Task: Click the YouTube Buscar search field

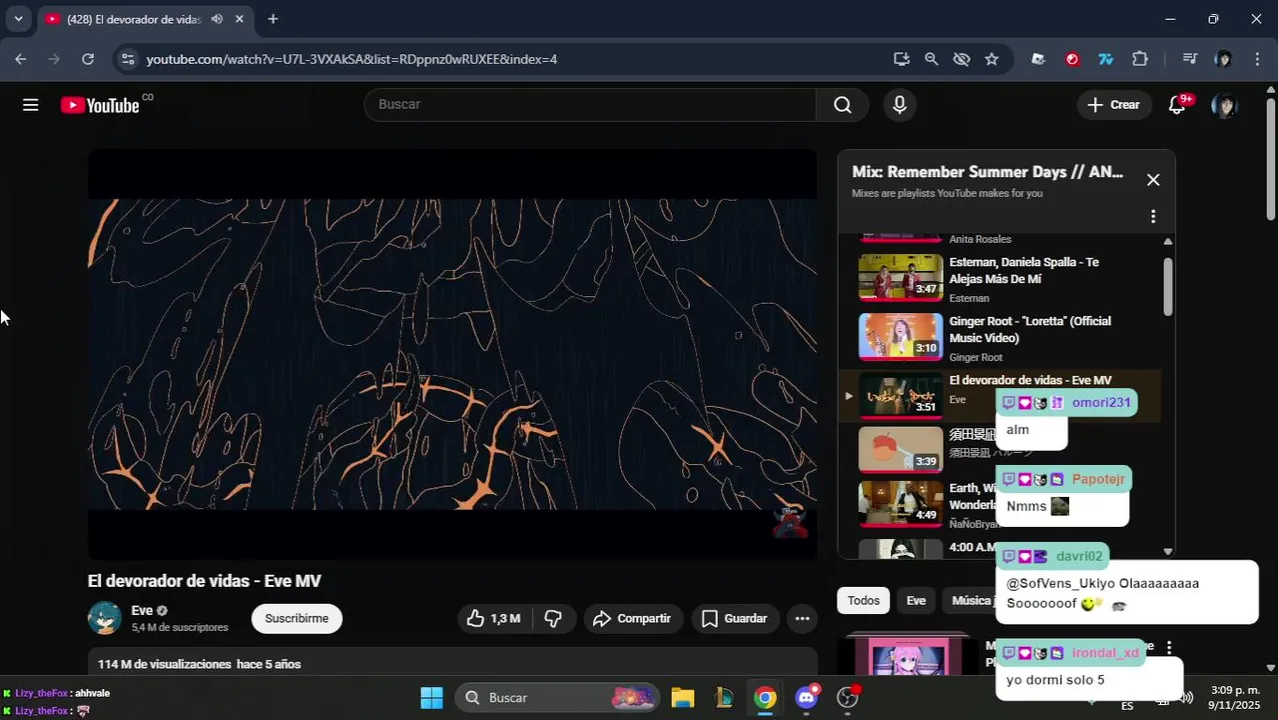Action: [x=590, y=105]
